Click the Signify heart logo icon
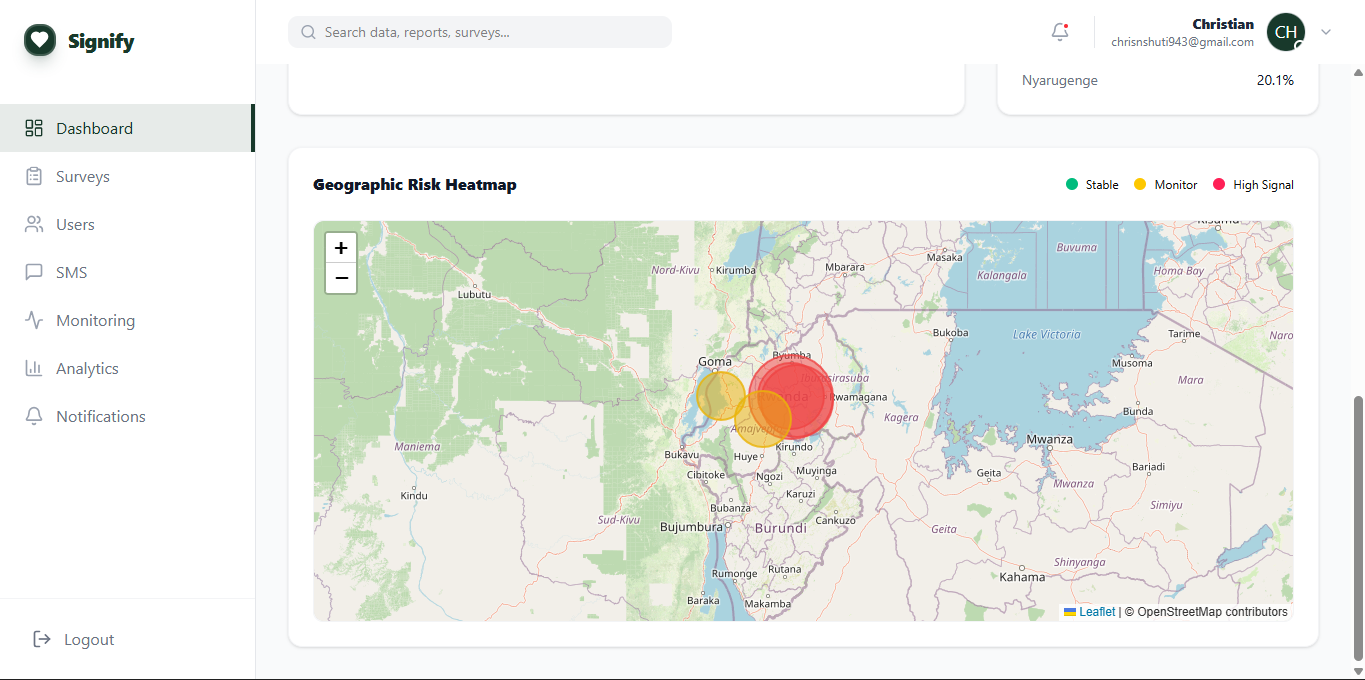 (40, 40)
